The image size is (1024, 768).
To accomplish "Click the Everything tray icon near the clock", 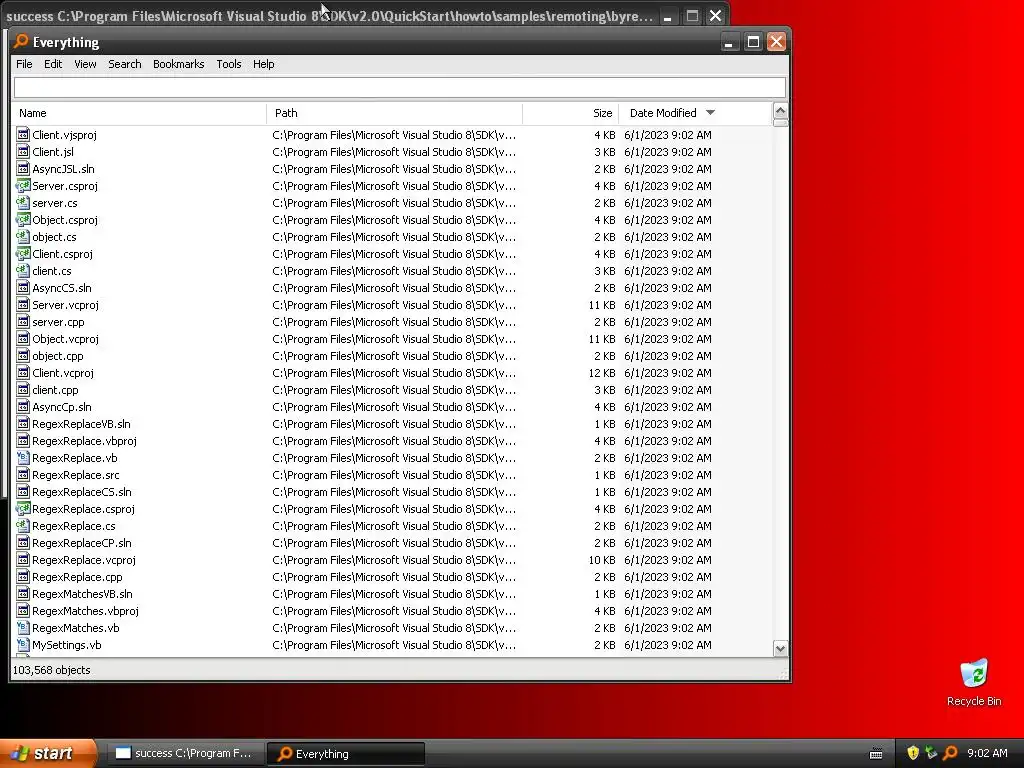I will (x=950, y=753).
